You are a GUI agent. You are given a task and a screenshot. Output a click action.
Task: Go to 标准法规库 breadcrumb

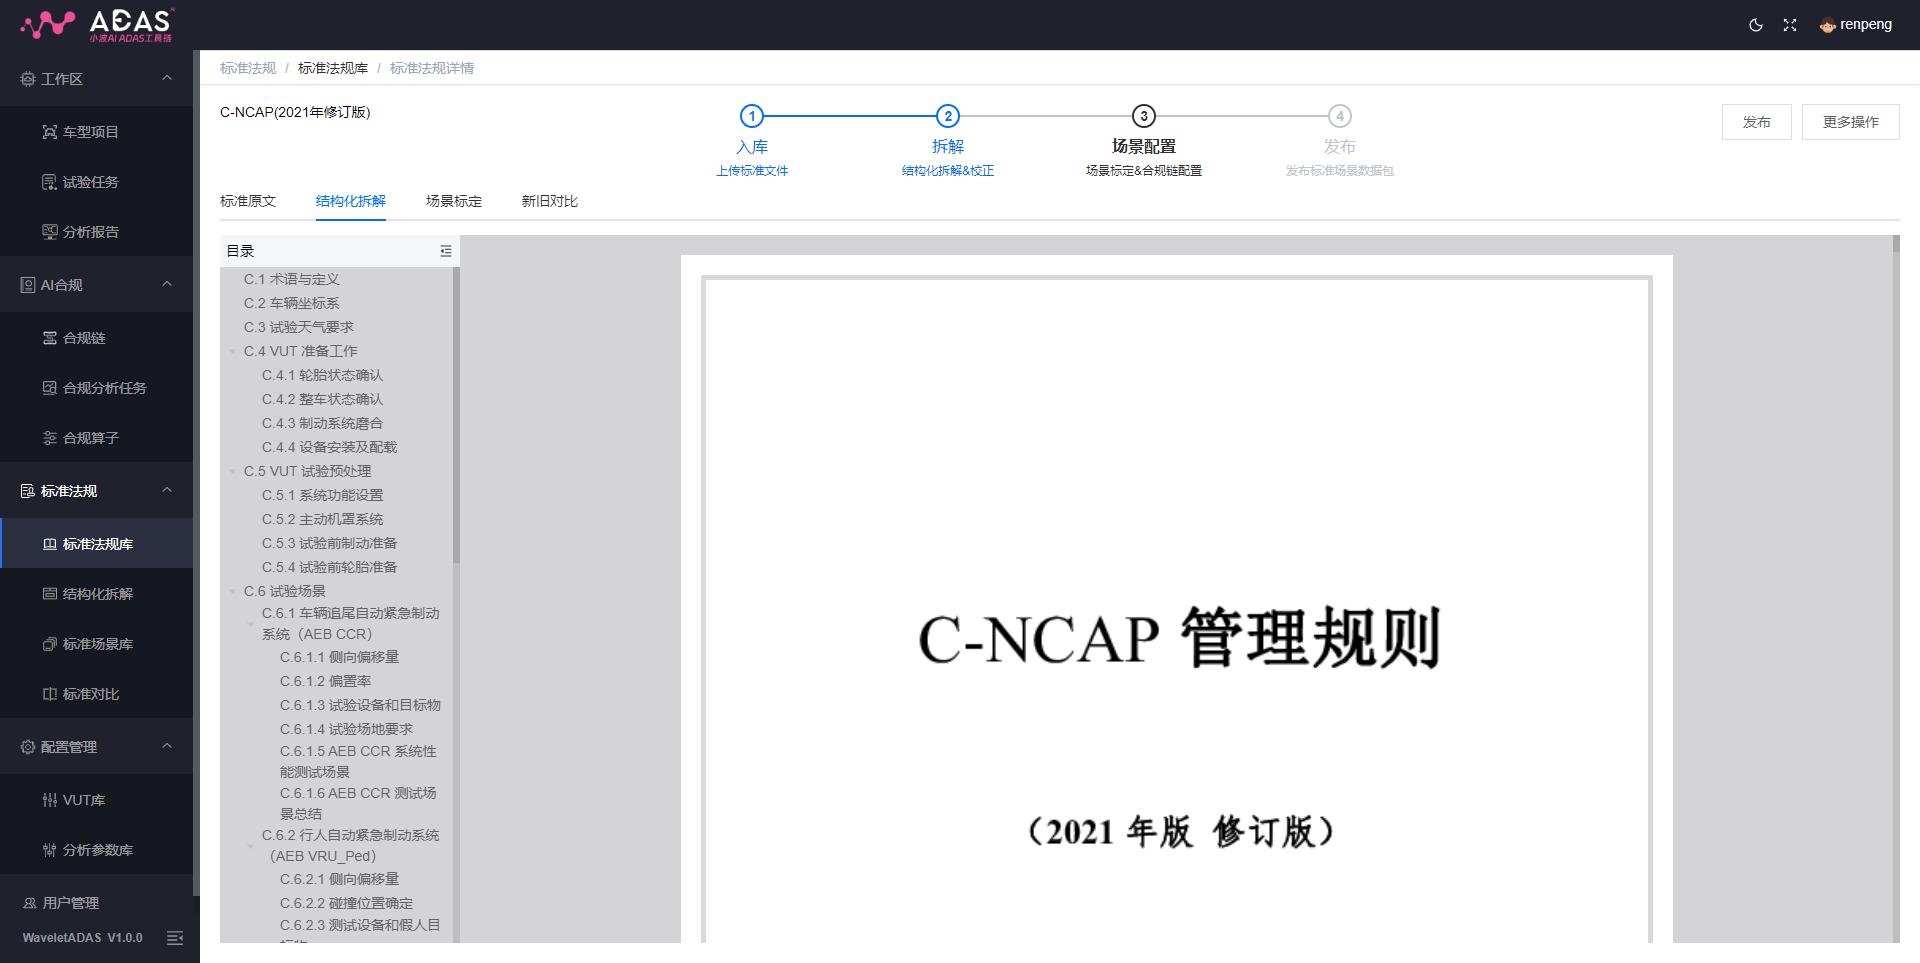pos(333,68)
